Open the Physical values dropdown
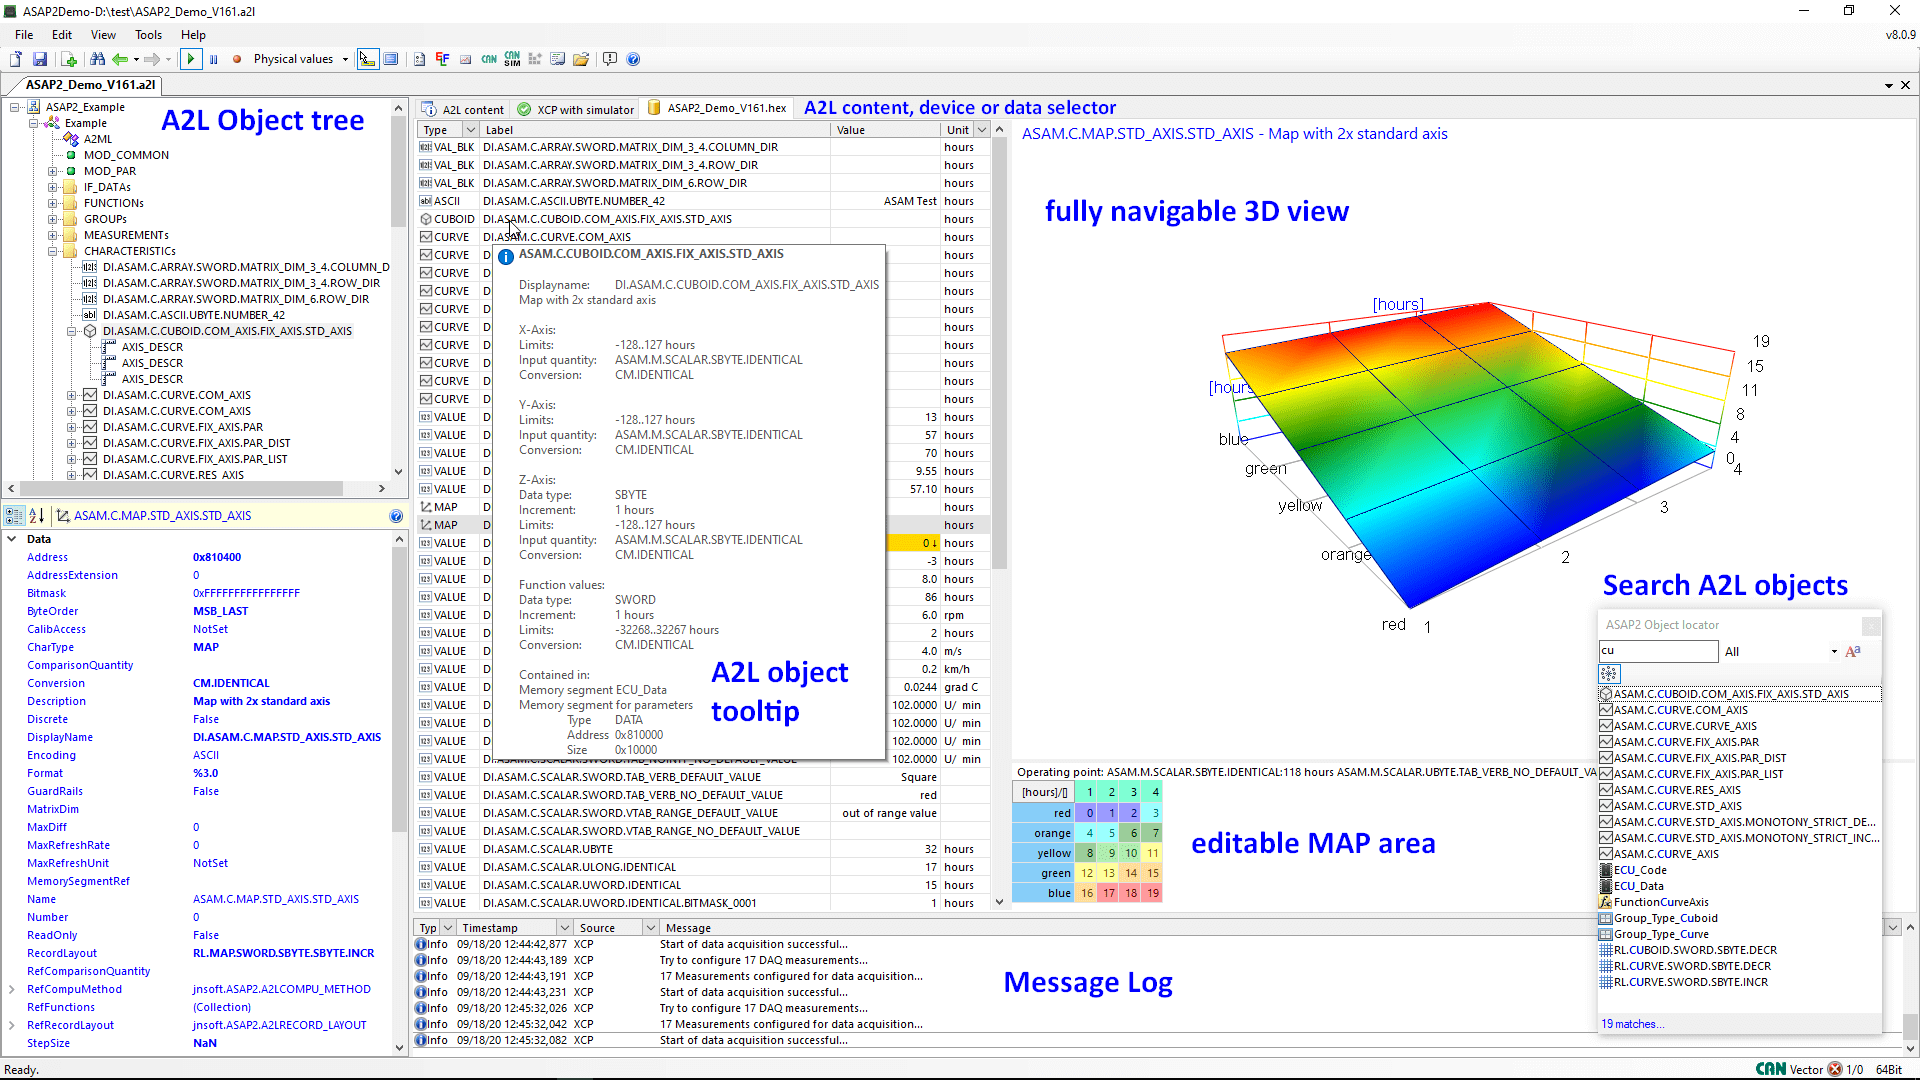The image size is (1920, 1080). (340, 59)
